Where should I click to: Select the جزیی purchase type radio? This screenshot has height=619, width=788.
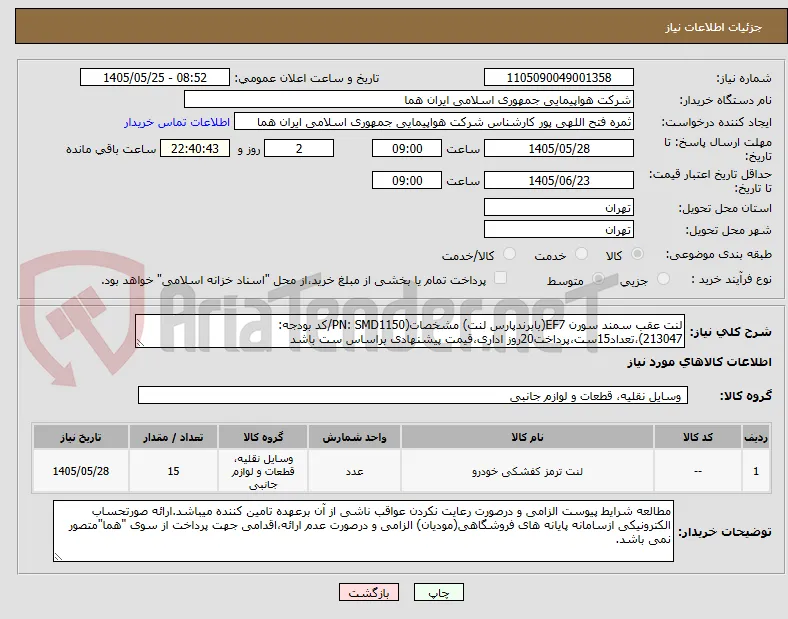(663, 278)
